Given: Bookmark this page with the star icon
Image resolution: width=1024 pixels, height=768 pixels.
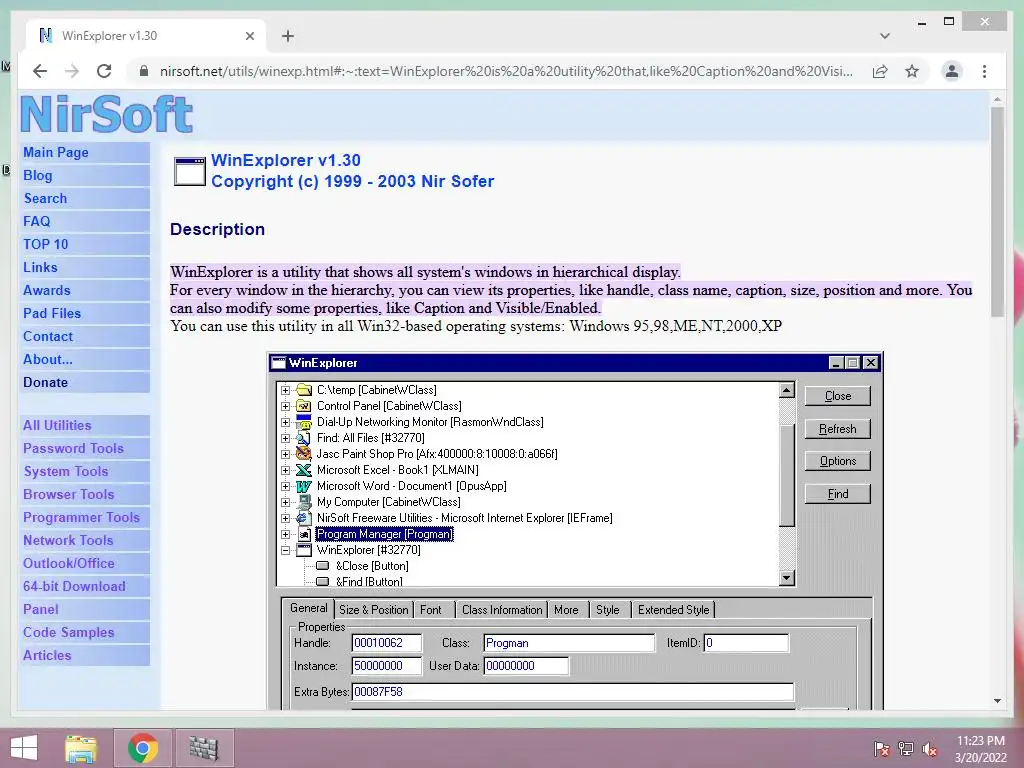Looking at the screenshot, I should coord(912,71).
